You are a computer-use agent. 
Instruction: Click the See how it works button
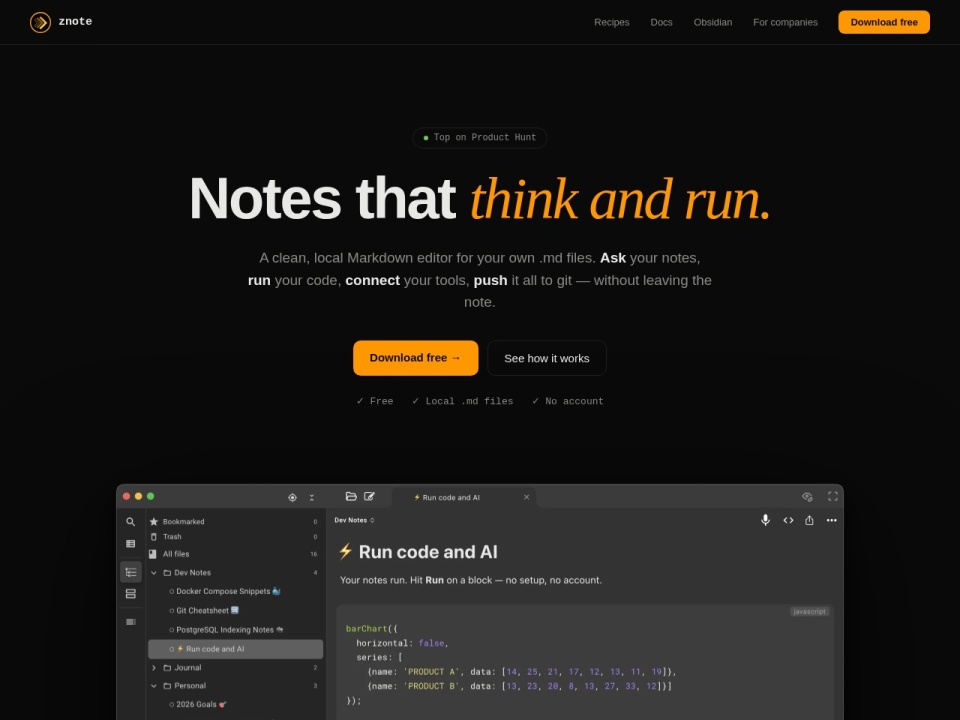point(547,358)
